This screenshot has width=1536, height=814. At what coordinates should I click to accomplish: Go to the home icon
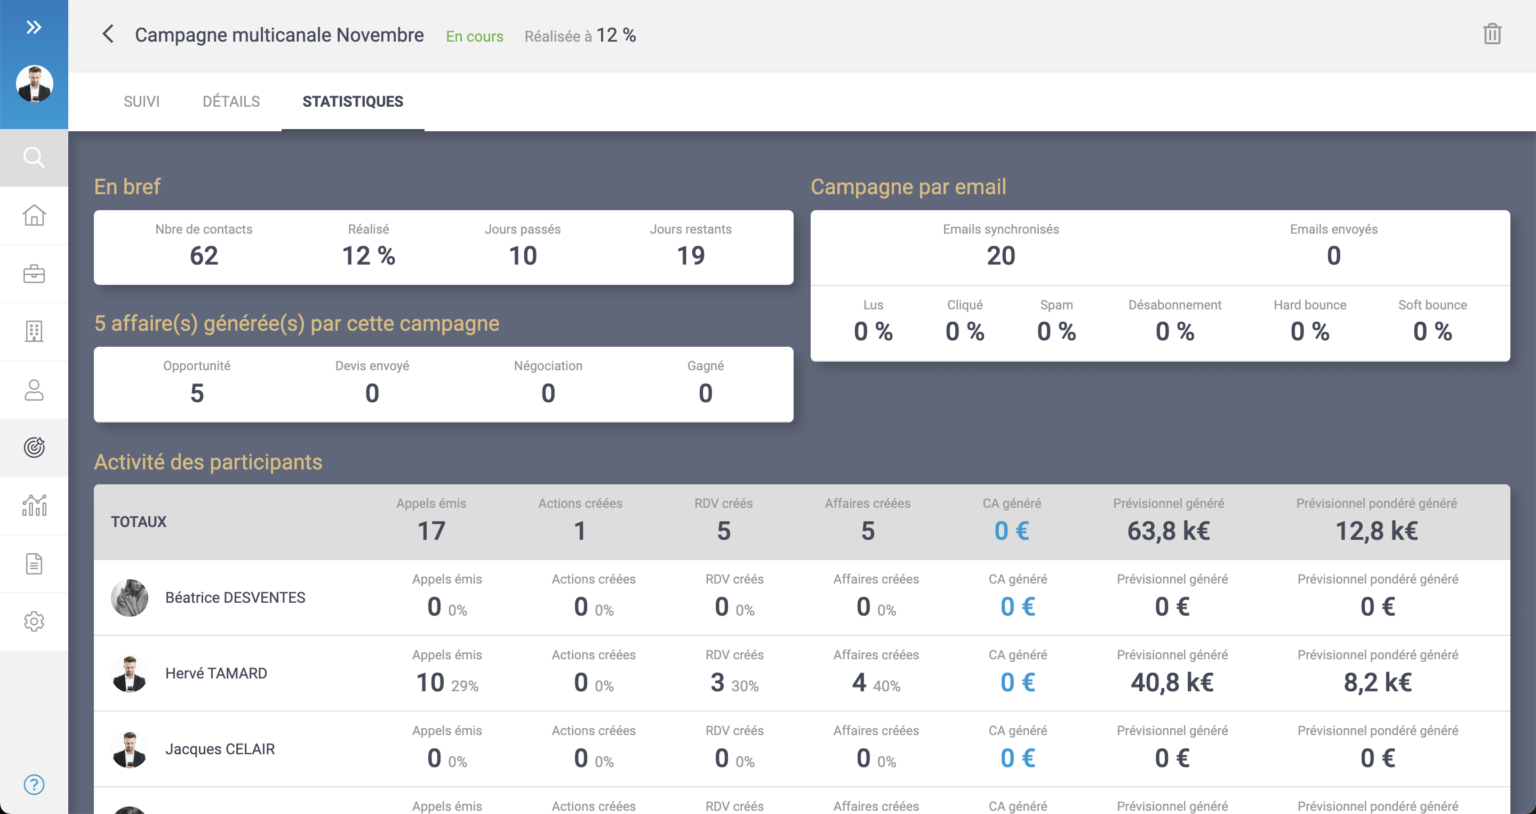pos(34,215)
